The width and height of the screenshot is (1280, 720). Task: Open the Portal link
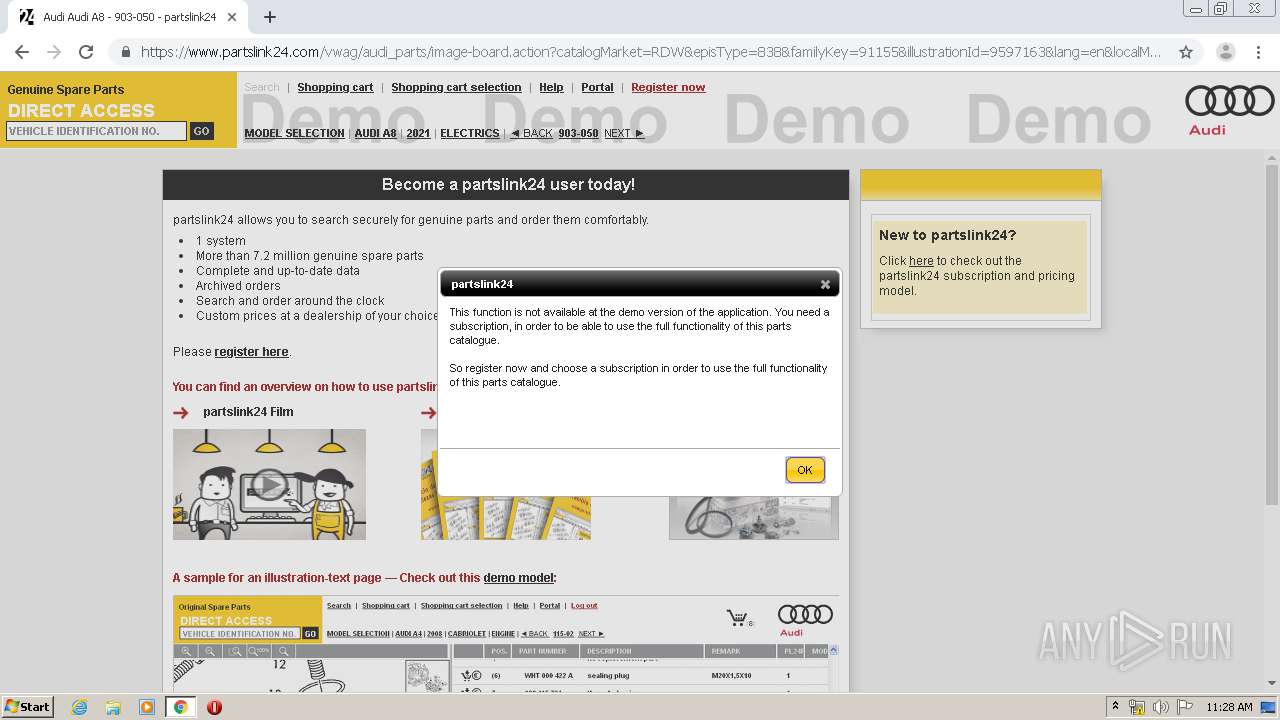pos(597,87)
